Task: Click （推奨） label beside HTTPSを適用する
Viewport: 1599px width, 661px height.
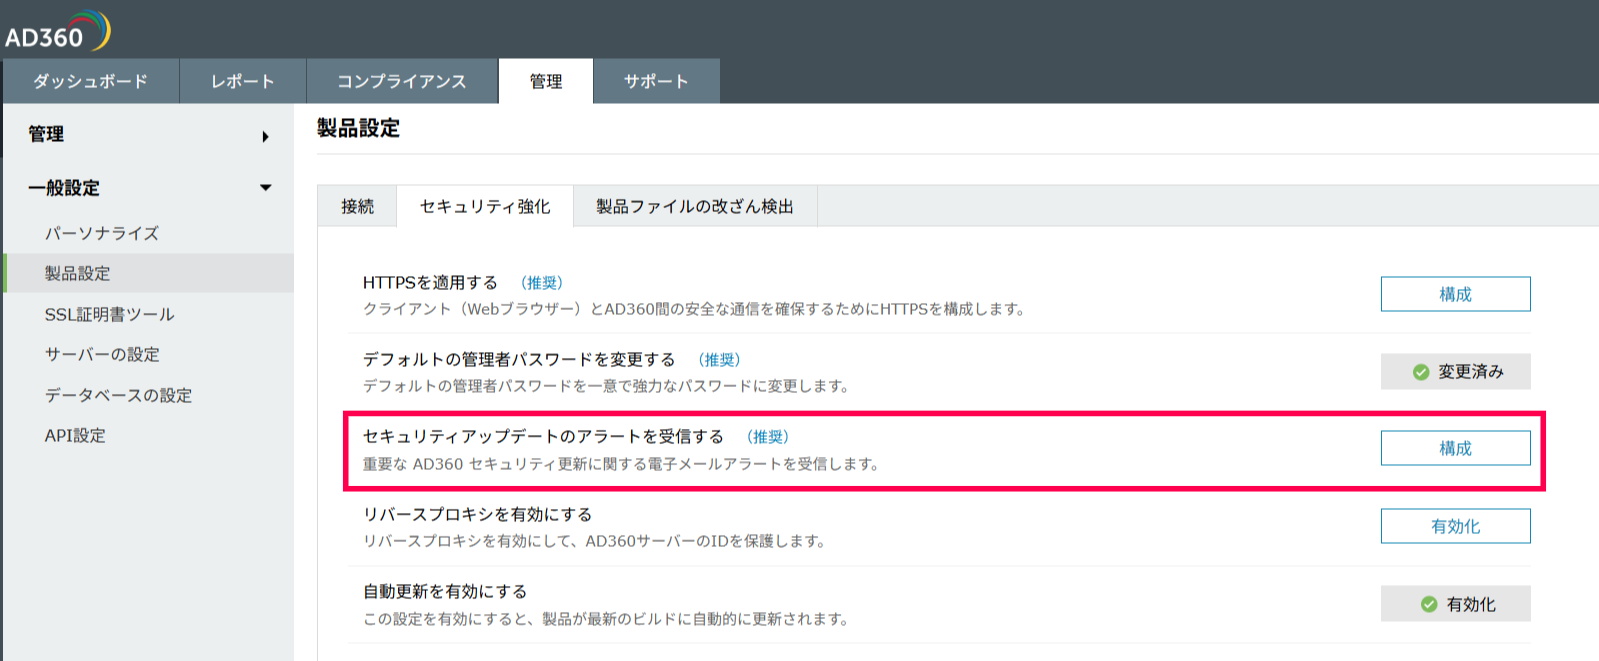Action: [542, 283]
